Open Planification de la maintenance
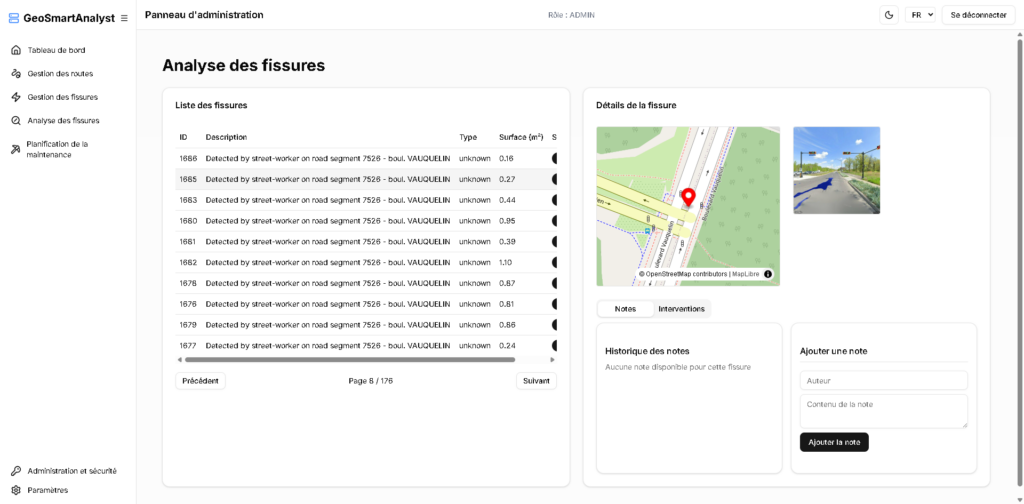This screenshot has height=504, width=1024. (57, 149)
